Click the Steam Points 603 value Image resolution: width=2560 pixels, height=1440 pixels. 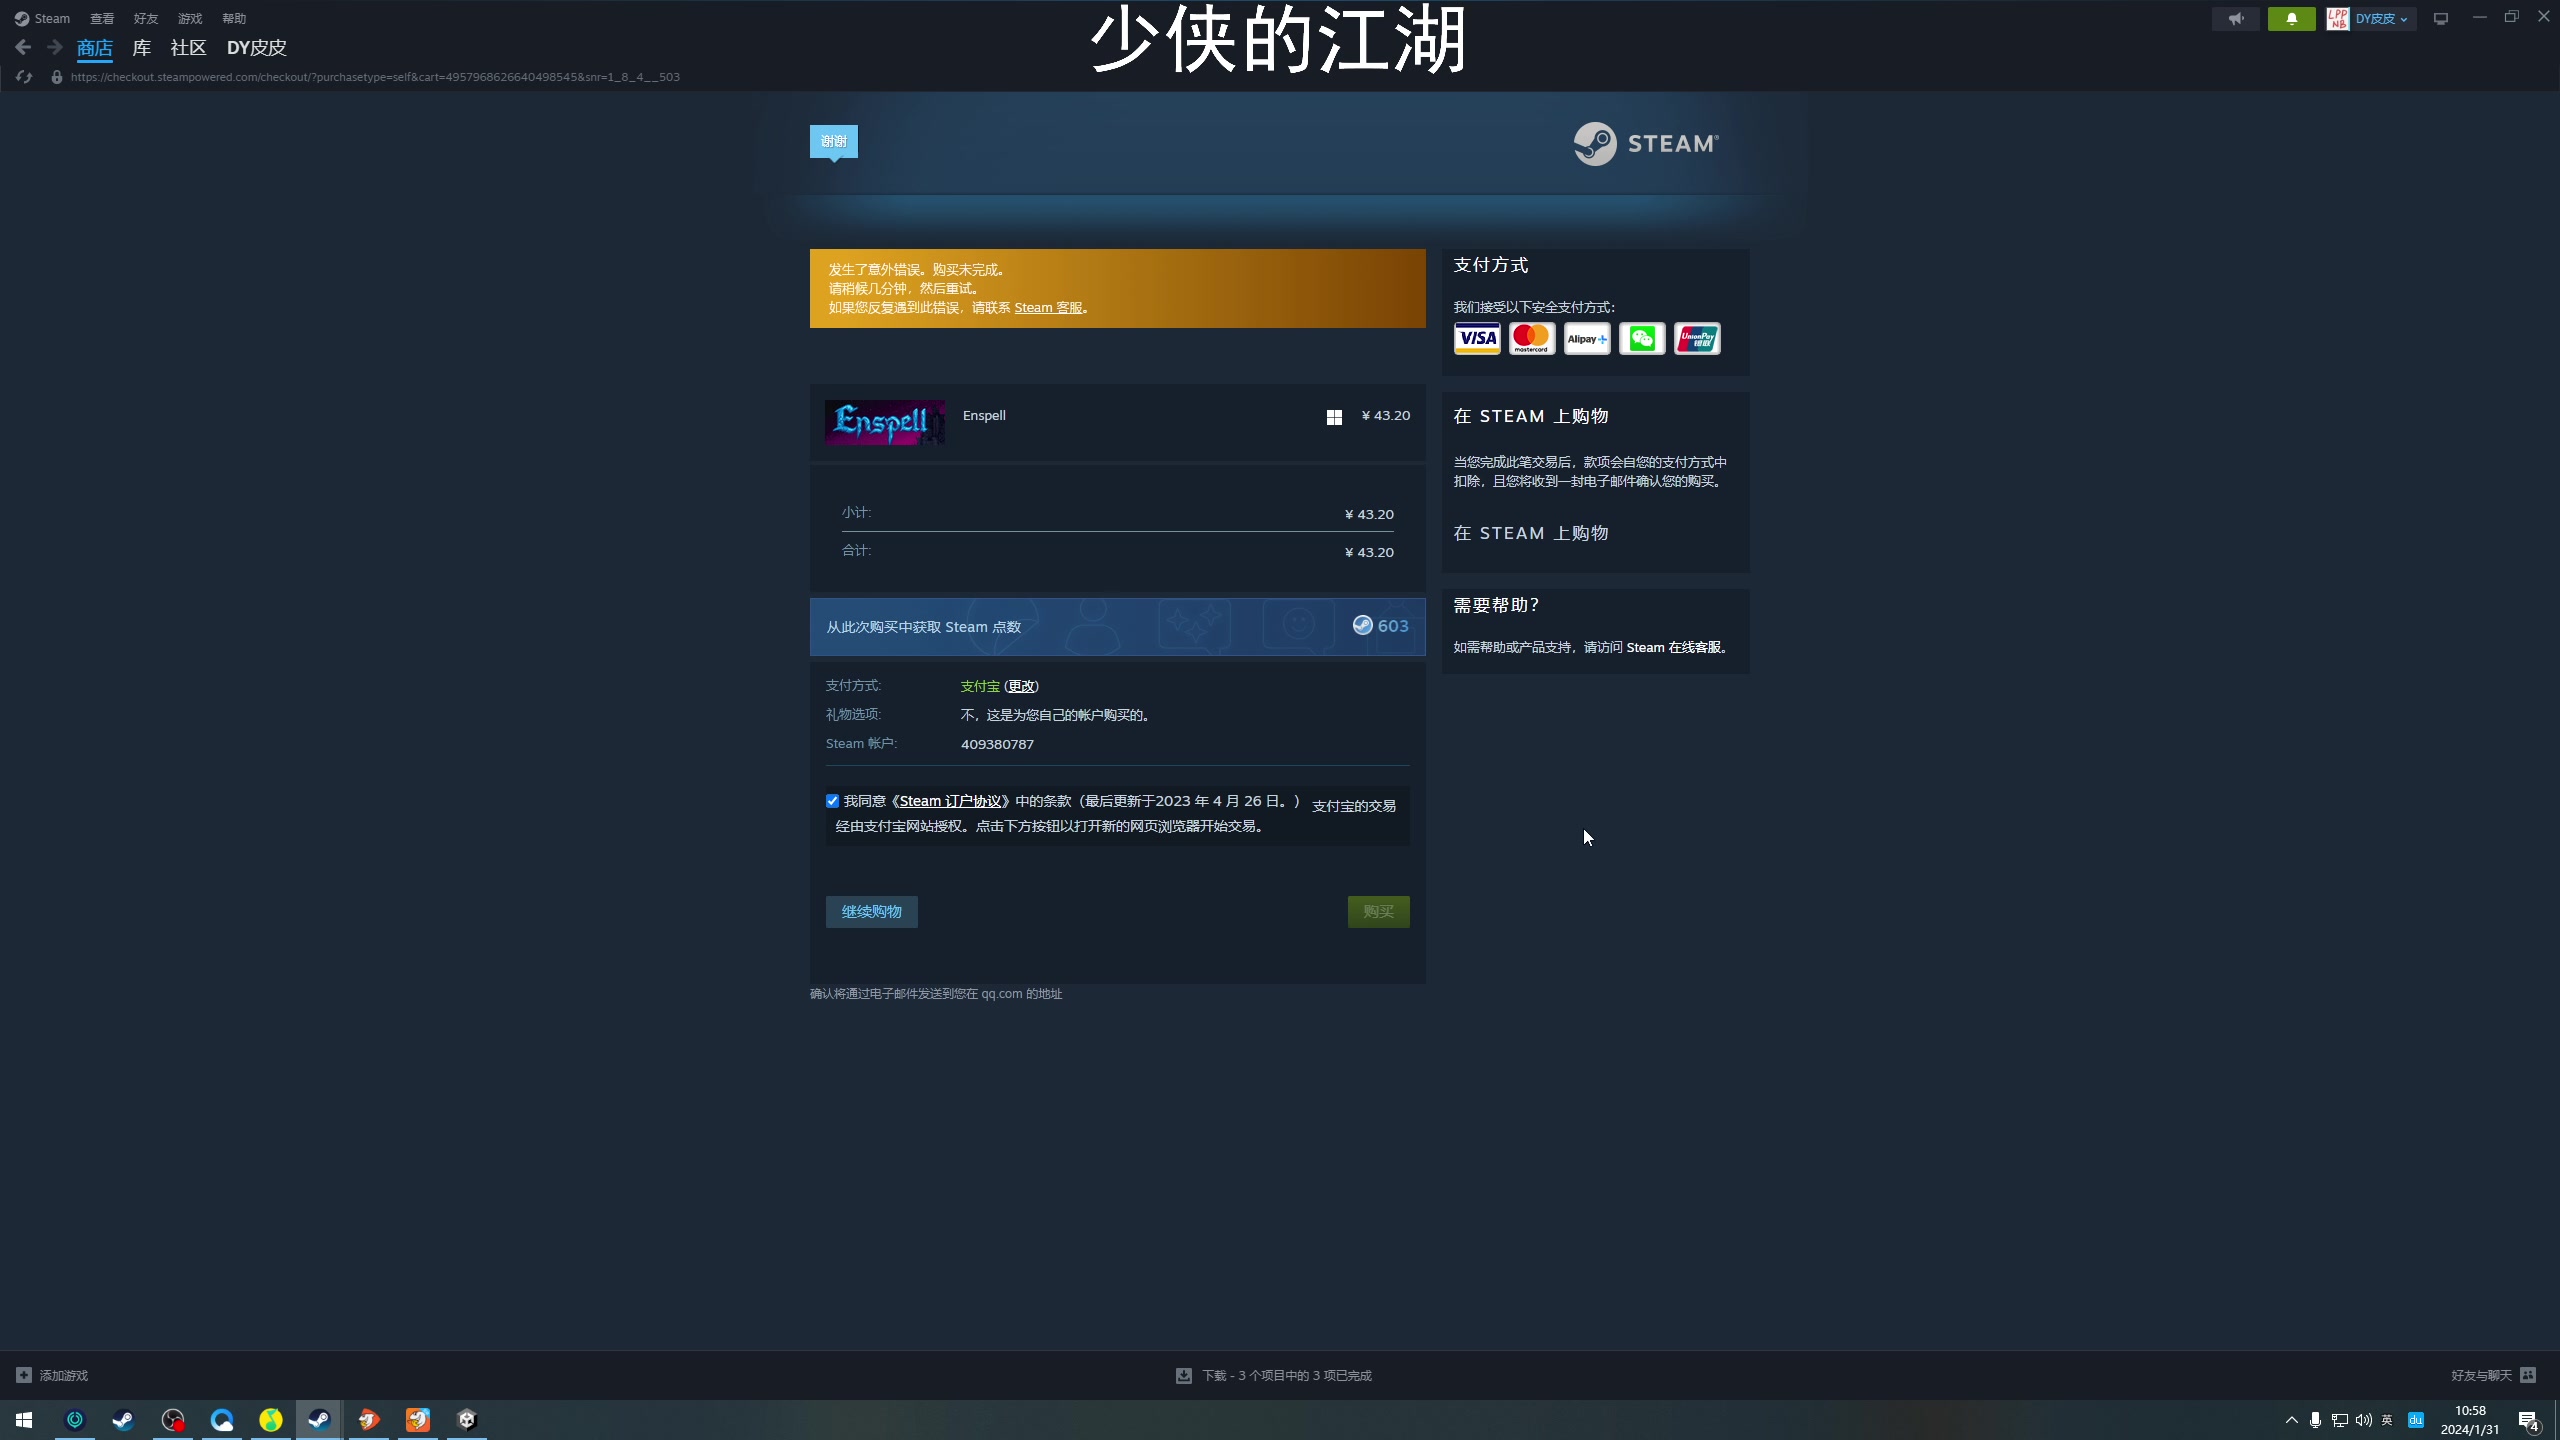pos(1393,626)
